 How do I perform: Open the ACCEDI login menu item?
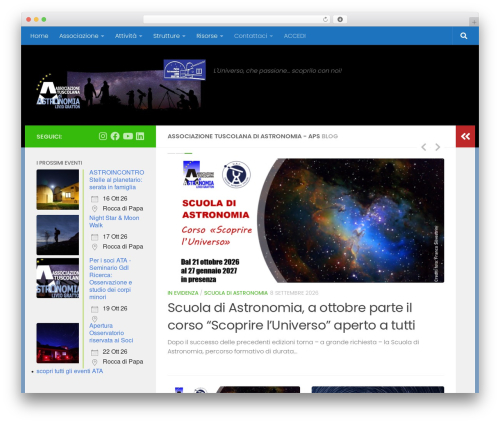click(295, 36)
